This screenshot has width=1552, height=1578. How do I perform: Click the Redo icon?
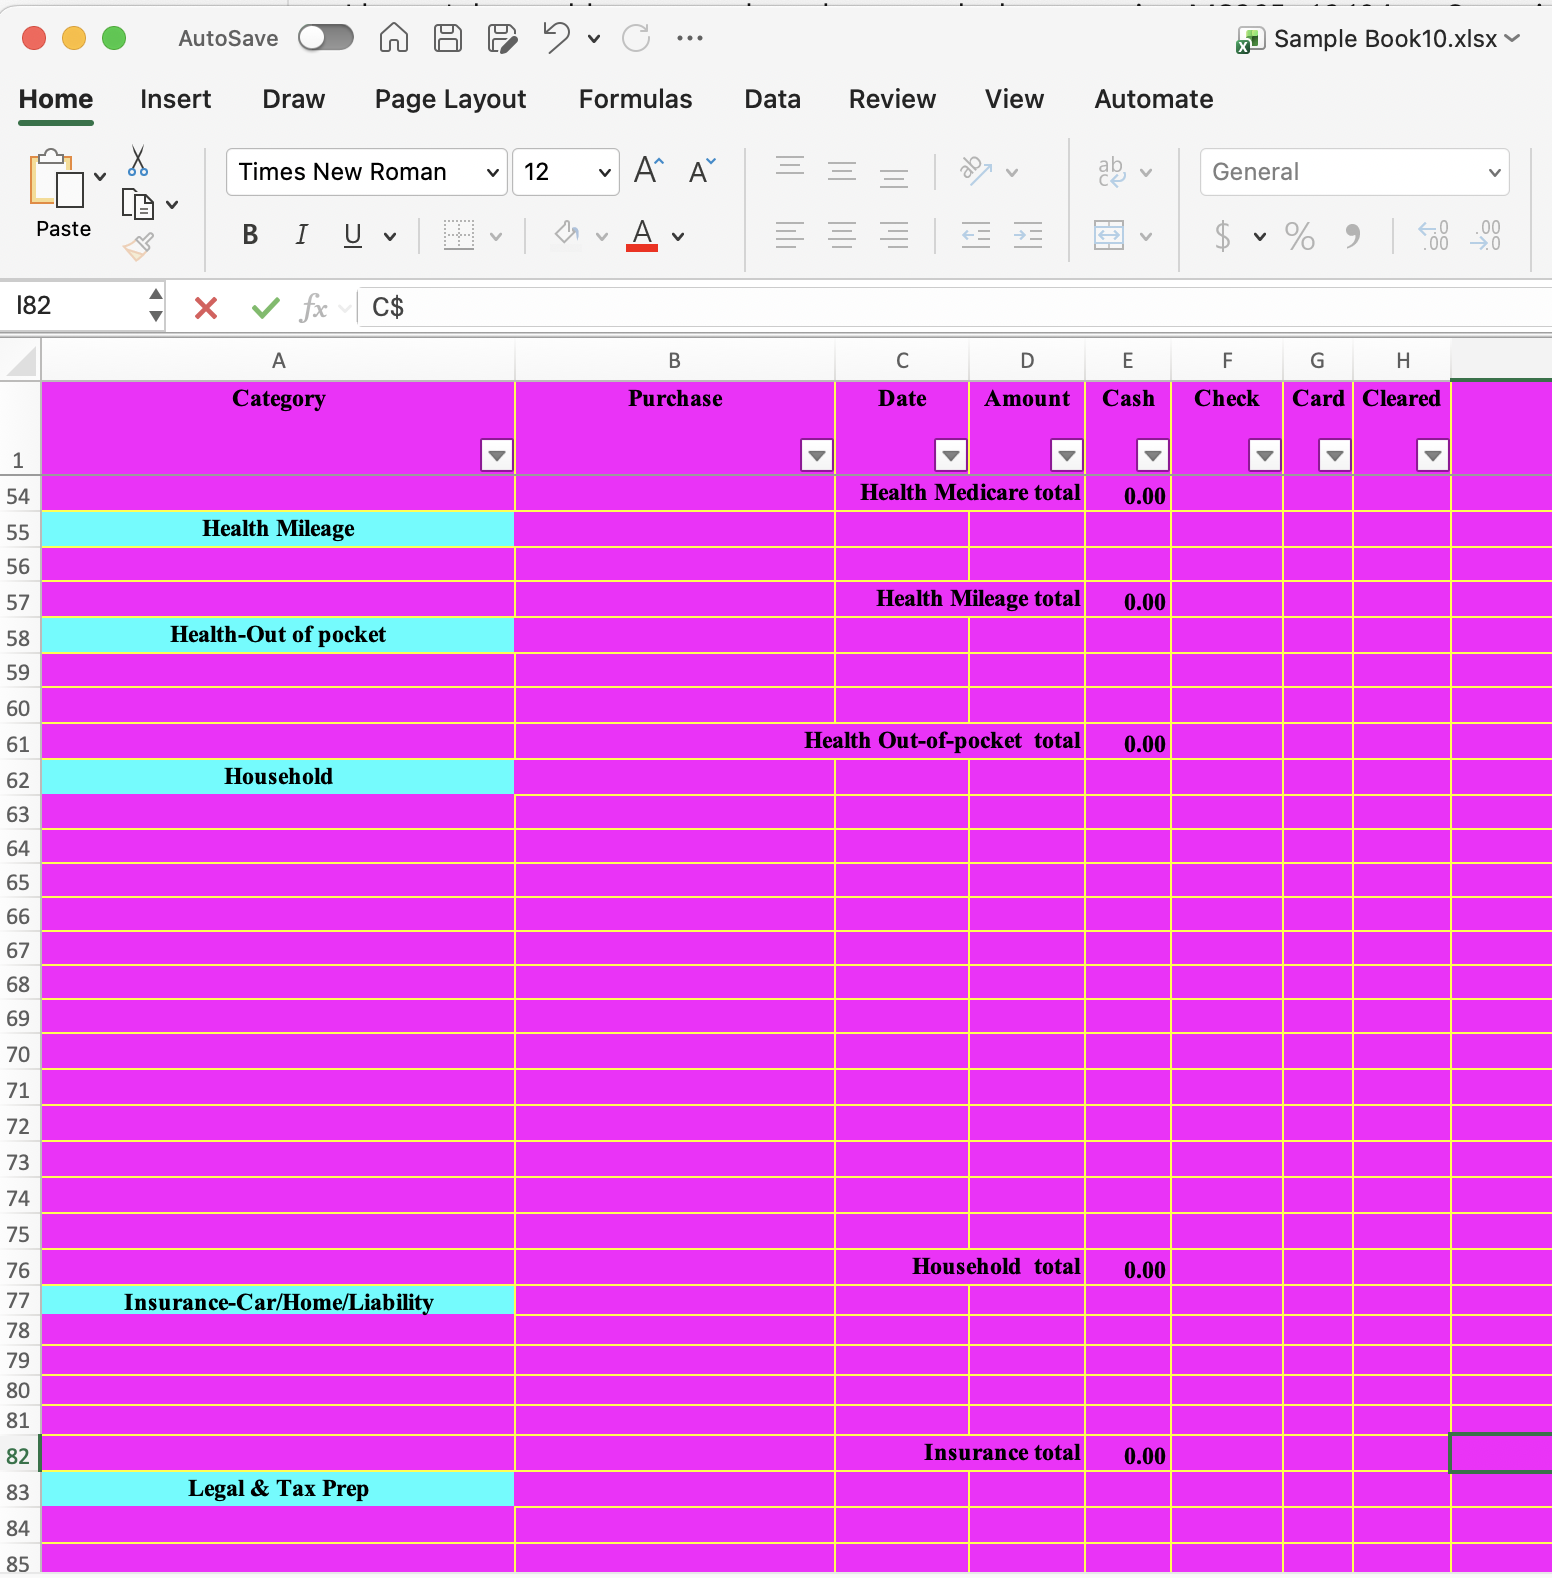point(636,38)
